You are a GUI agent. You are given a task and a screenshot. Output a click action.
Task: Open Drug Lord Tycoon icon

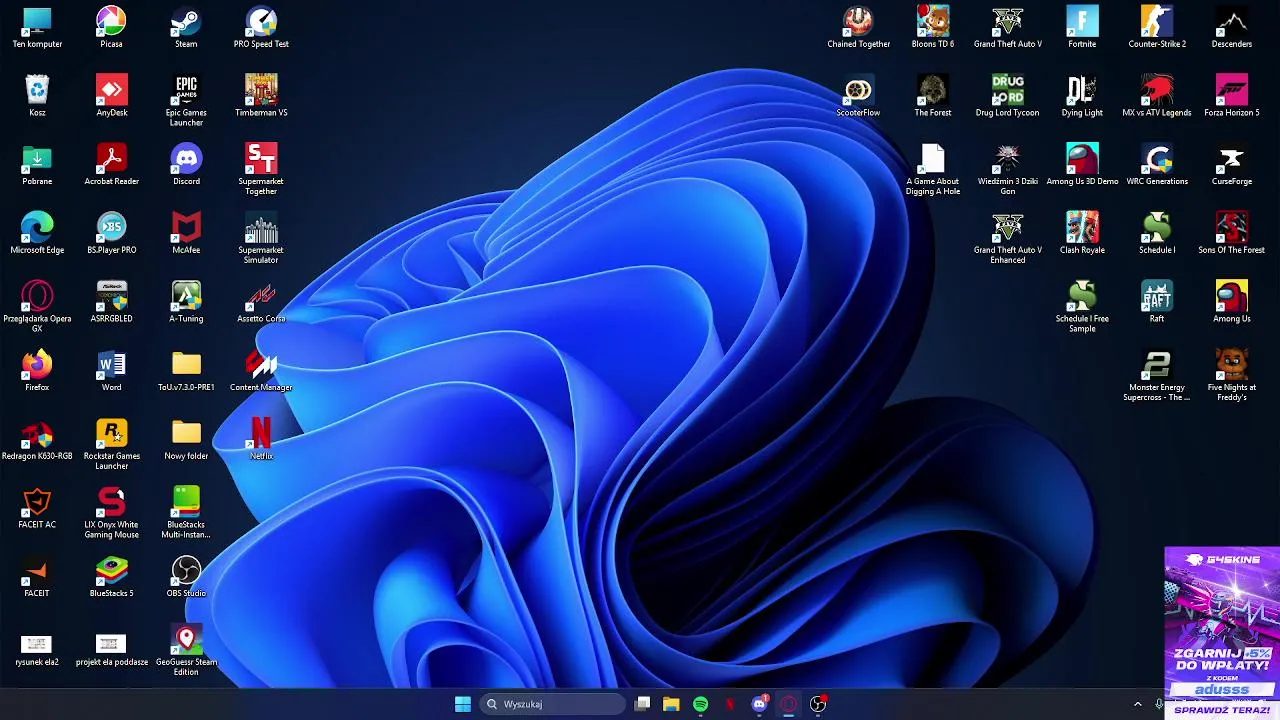[1008, 96]
